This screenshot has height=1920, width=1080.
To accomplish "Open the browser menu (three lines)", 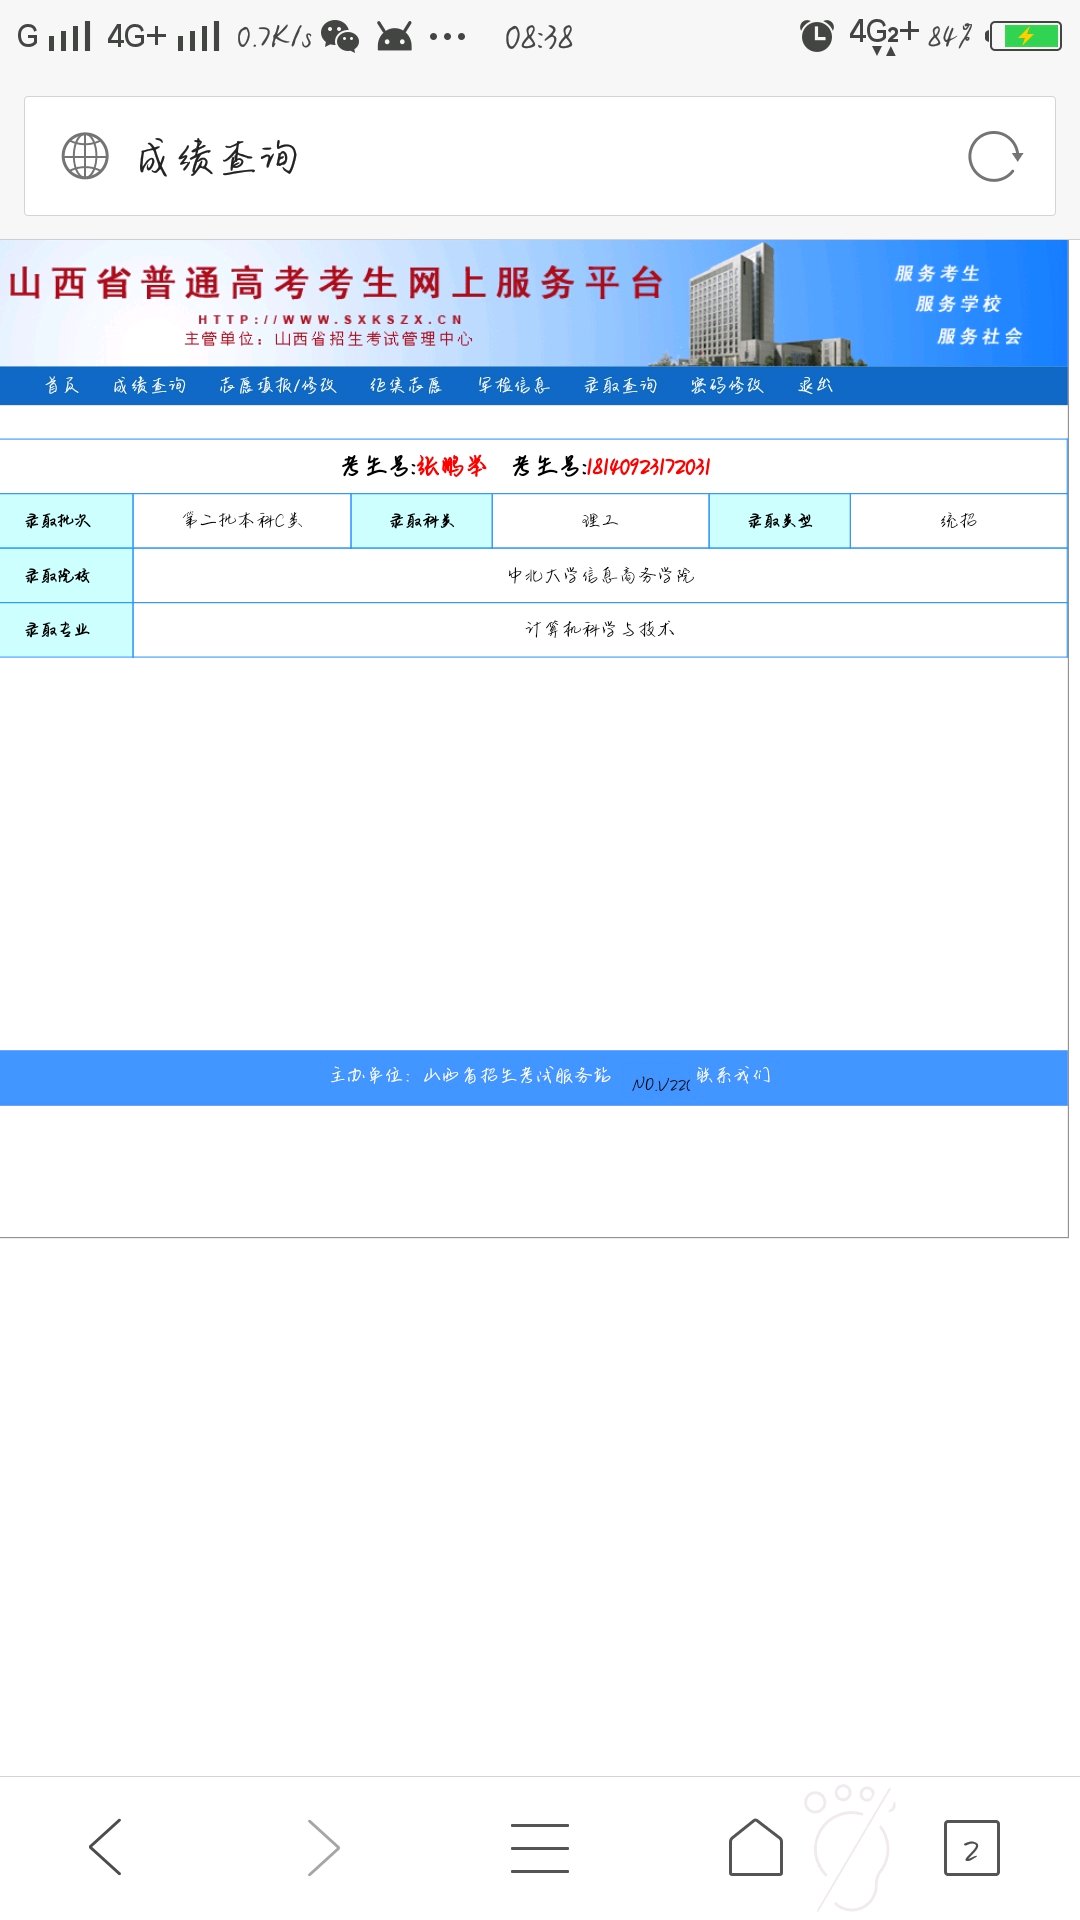I will point(540,1847).
